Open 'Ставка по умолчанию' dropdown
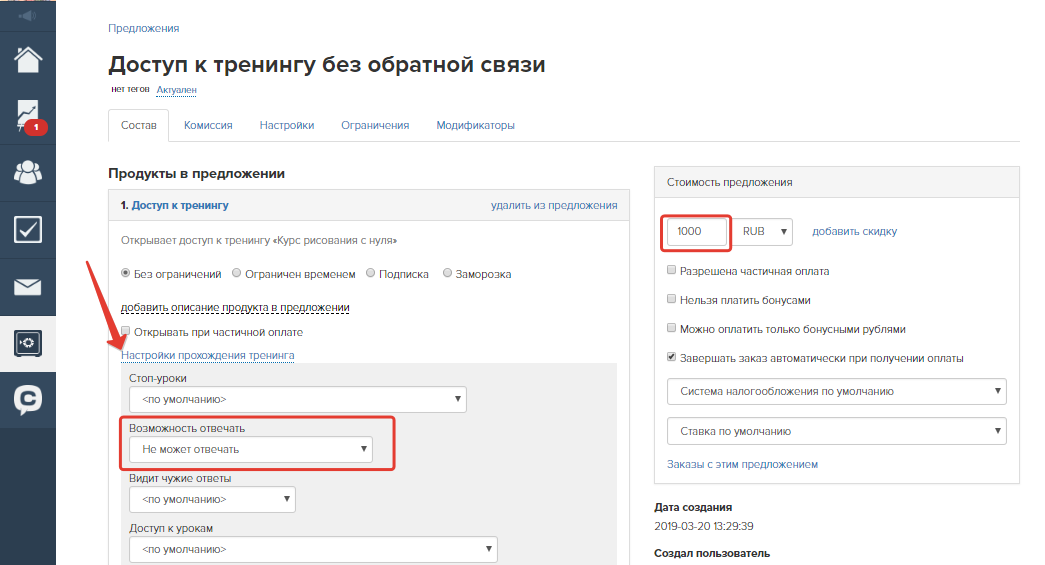Screen dimensions: 1045x565 (836, 431)
